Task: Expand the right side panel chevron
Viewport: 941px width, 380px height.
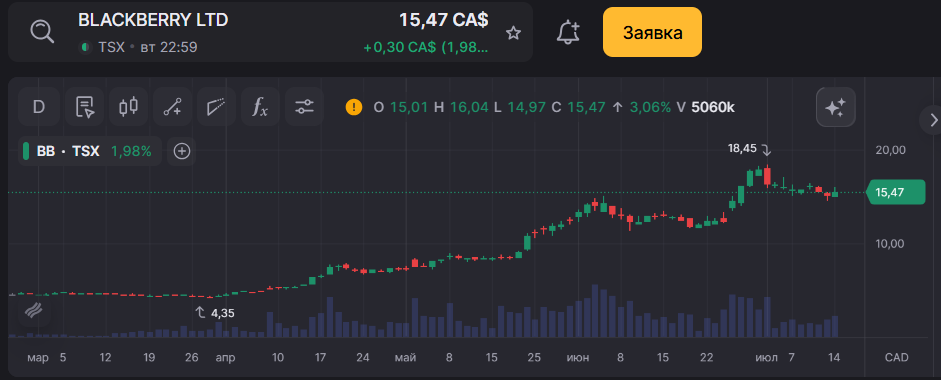Action: (933, 120)
